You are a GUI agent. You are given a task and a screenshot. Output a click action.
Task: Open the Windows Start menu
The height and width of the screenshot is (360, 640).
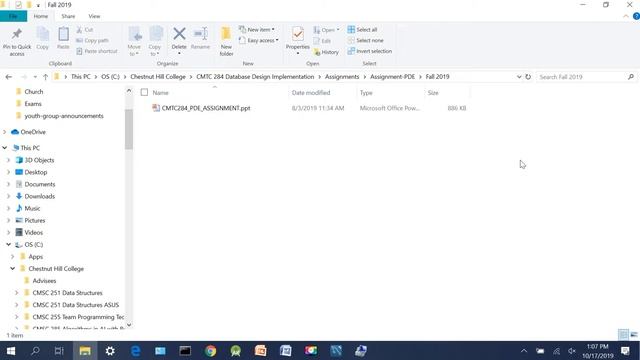[x=11, y=351]
